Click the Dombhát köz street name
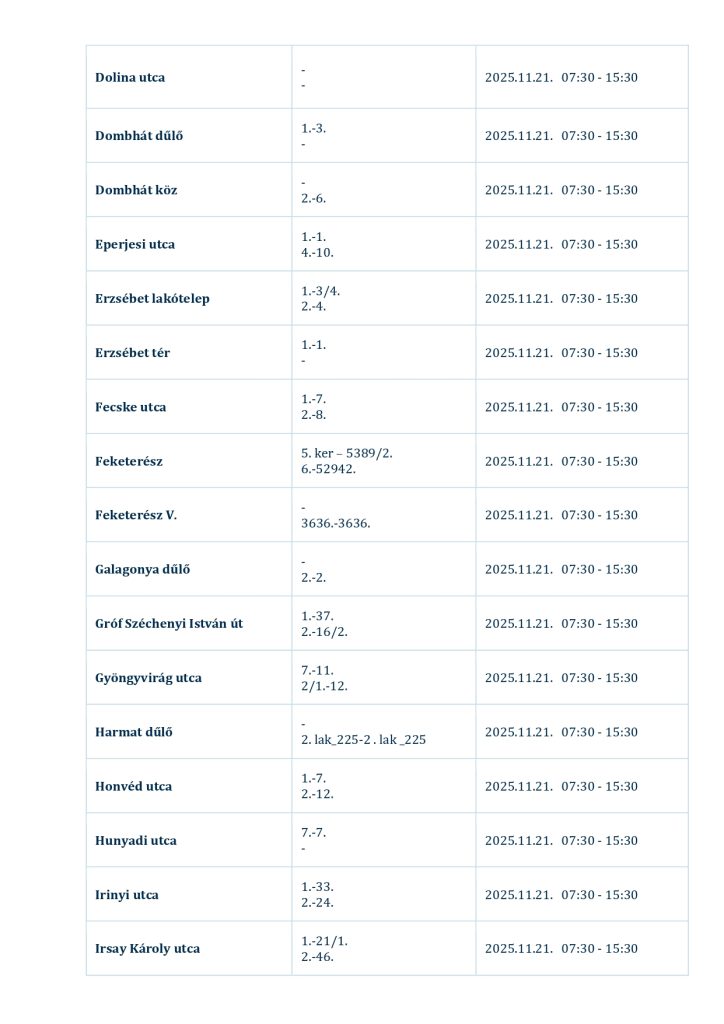The height and width of the screenshot is (1024, 724). [x=136, y=190]
